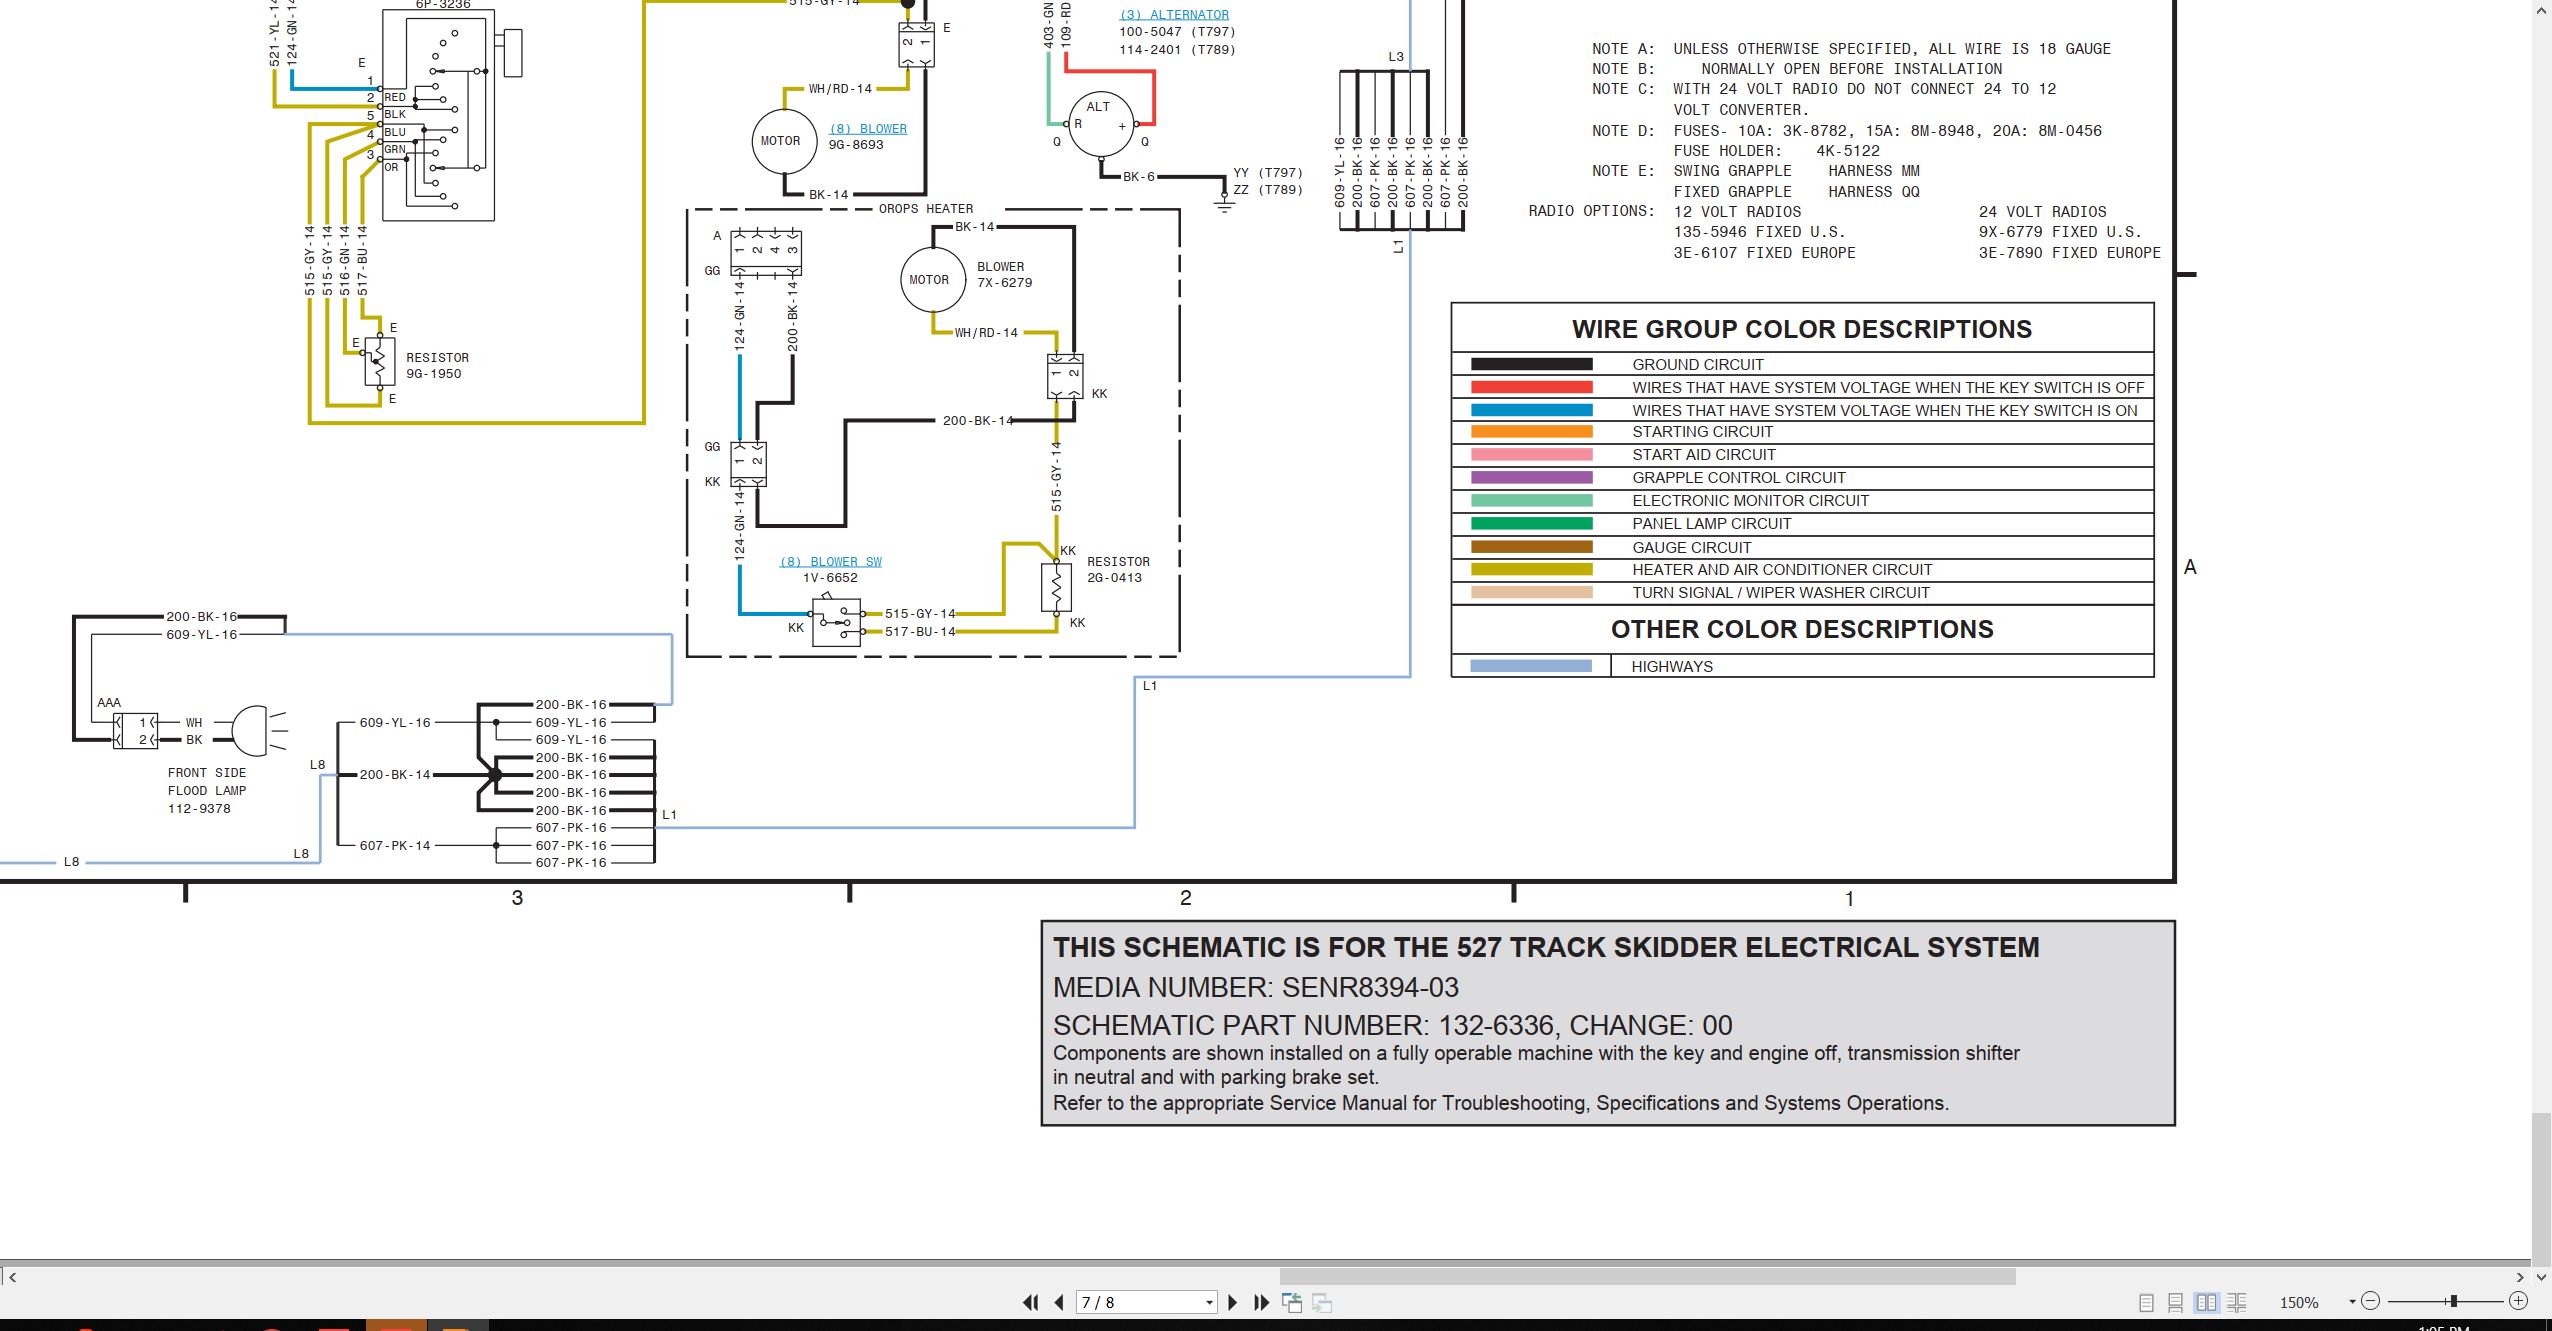Viewport: 2552px width, 1331px height.
Task: Click 'SCHEMATIC PART NUMBER: 132-6336' text
Action: (1304, 1025)
